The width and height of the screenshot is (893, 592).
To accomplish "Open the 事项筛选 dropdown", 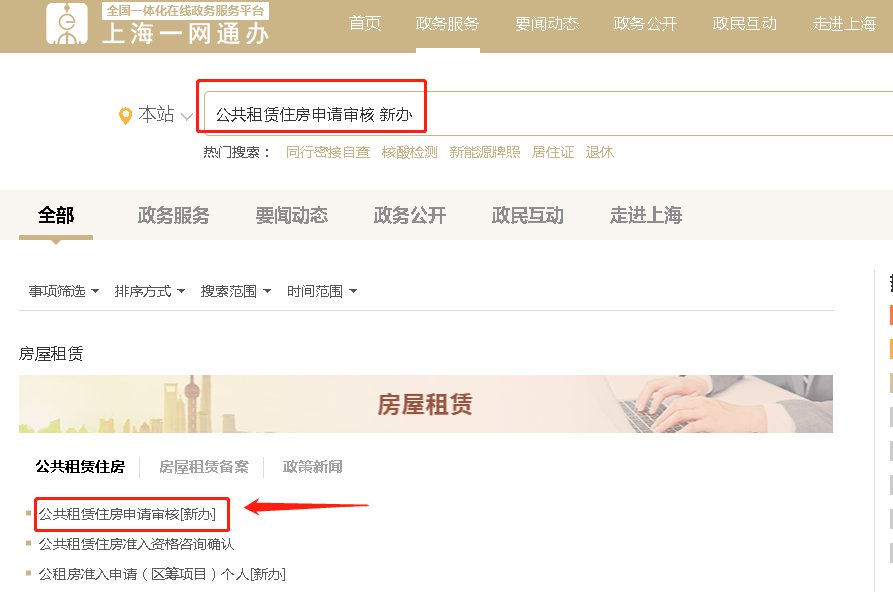I will click(x=64, y=291).
